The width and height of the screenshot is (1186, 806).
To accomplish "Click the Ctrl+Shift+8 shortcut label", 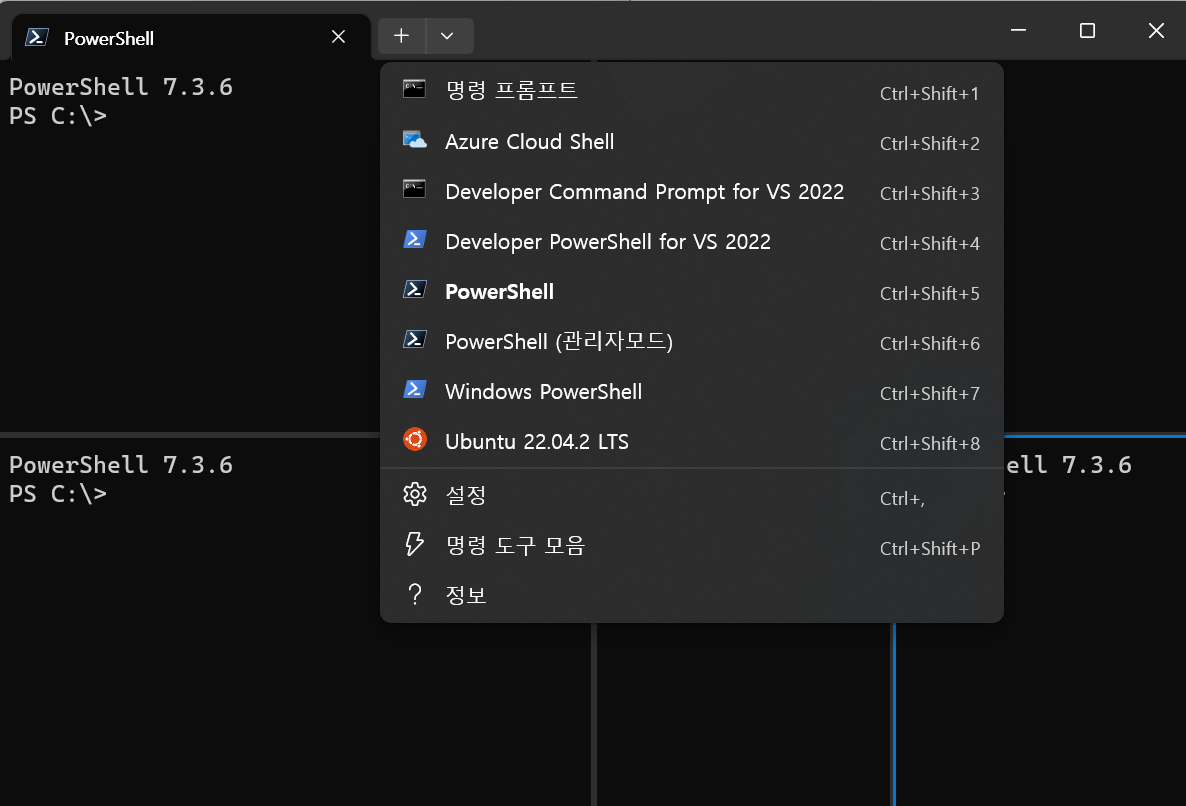I will click(929, 443).
